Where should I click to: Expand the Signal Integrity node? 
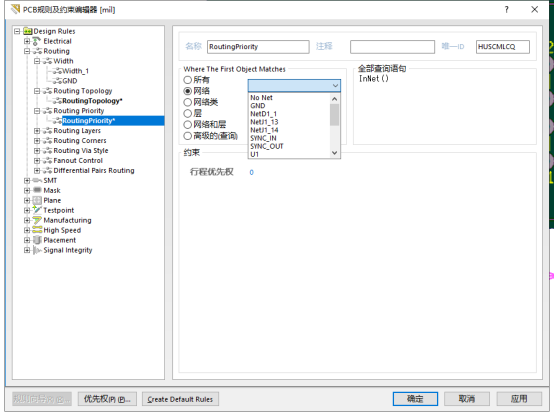[27, 250]
